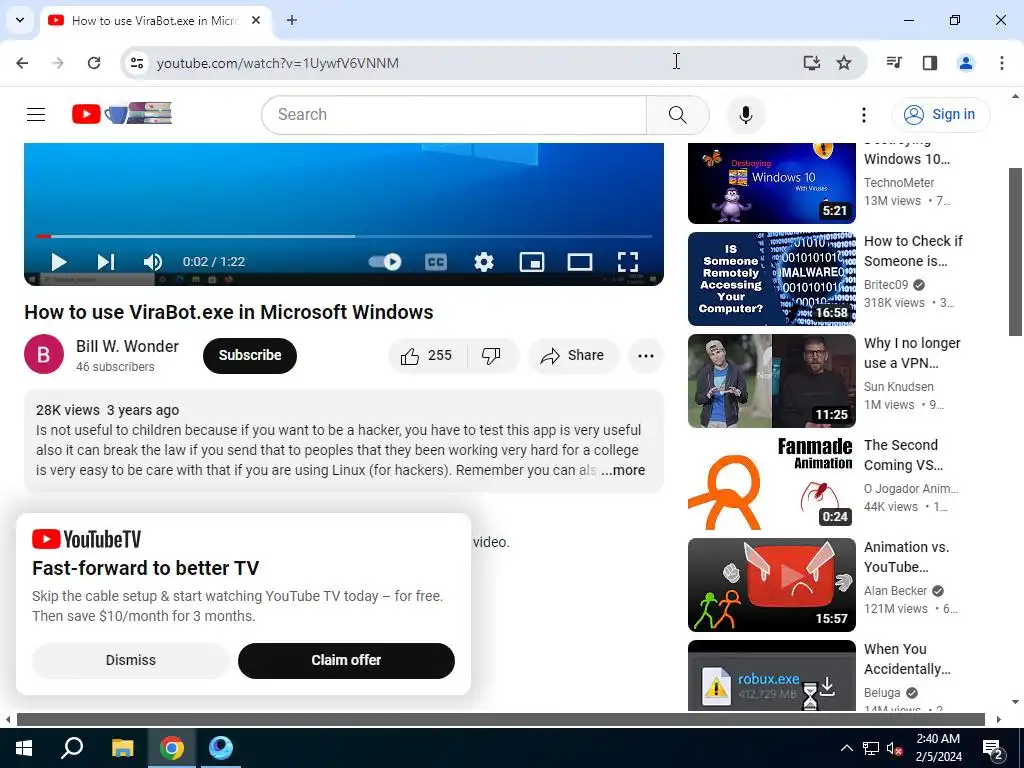Open Chrome side panel
The height and width of the screenshot is (768, 1024).
(x=930, y=63)
